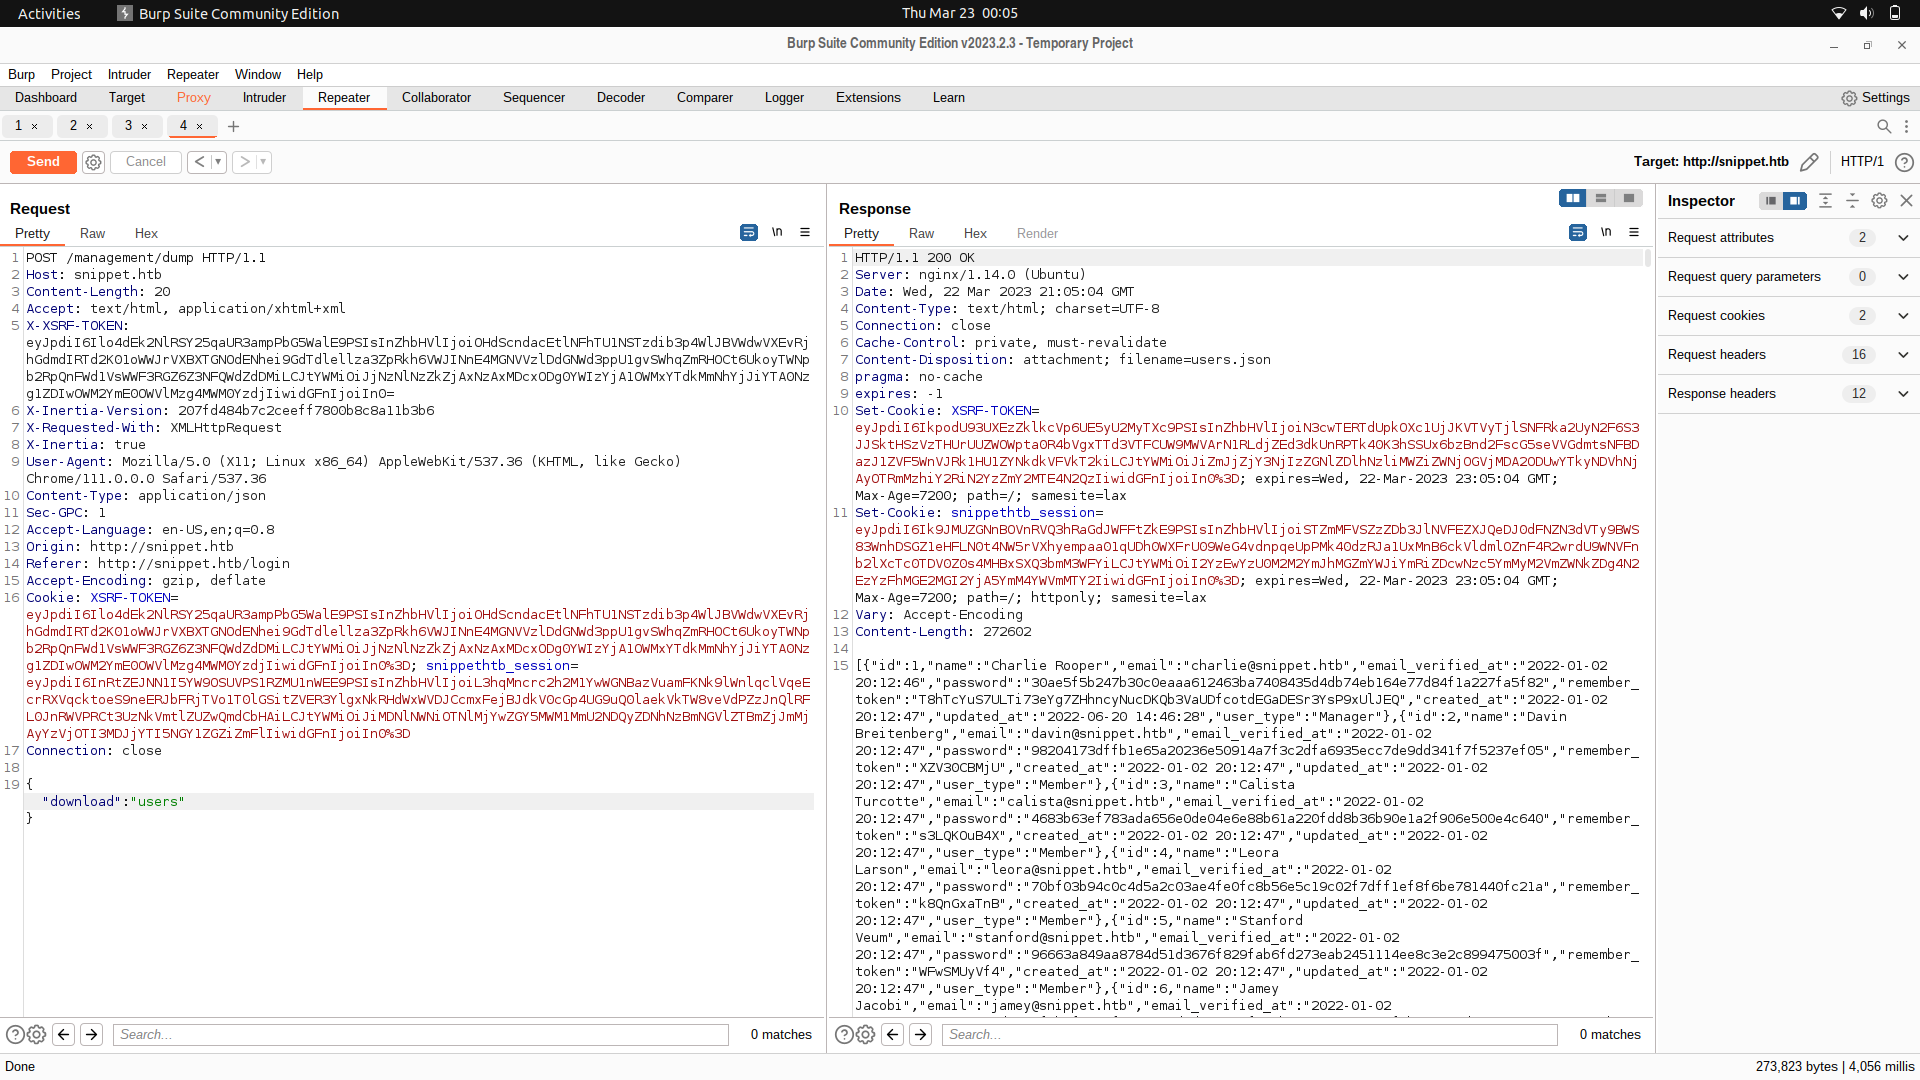The image size is (1920, 1080).
Task: Expand the Response headers section
Action: click(1903, 393)
